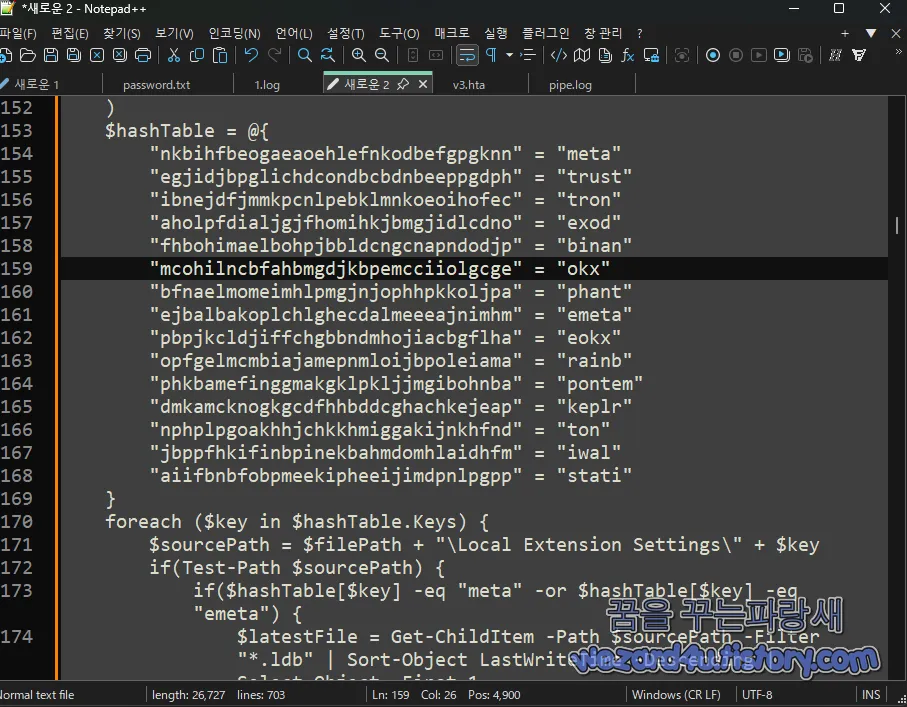Toggle show all characters pilcrow icon
Viewport: 907px width, 707px height.
point(491,56)
